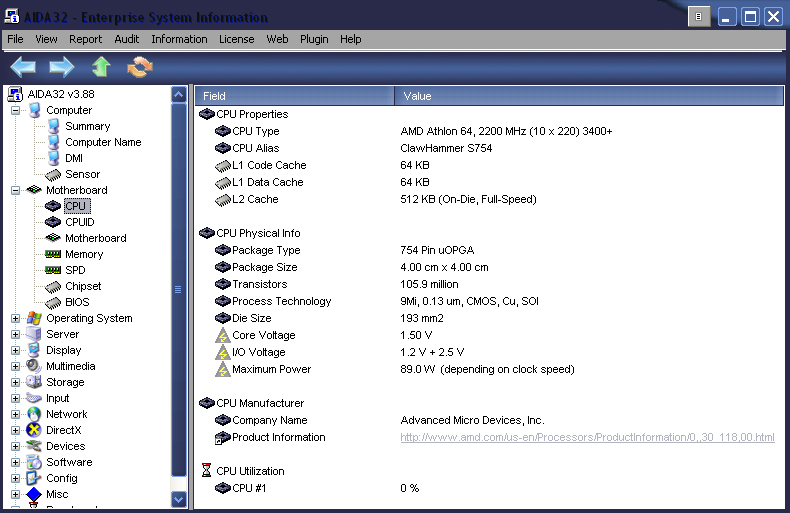Click tree scrollbar up arrow
Image resolution: width=790 pixels, height=513 pixels.
click(178, 95)
